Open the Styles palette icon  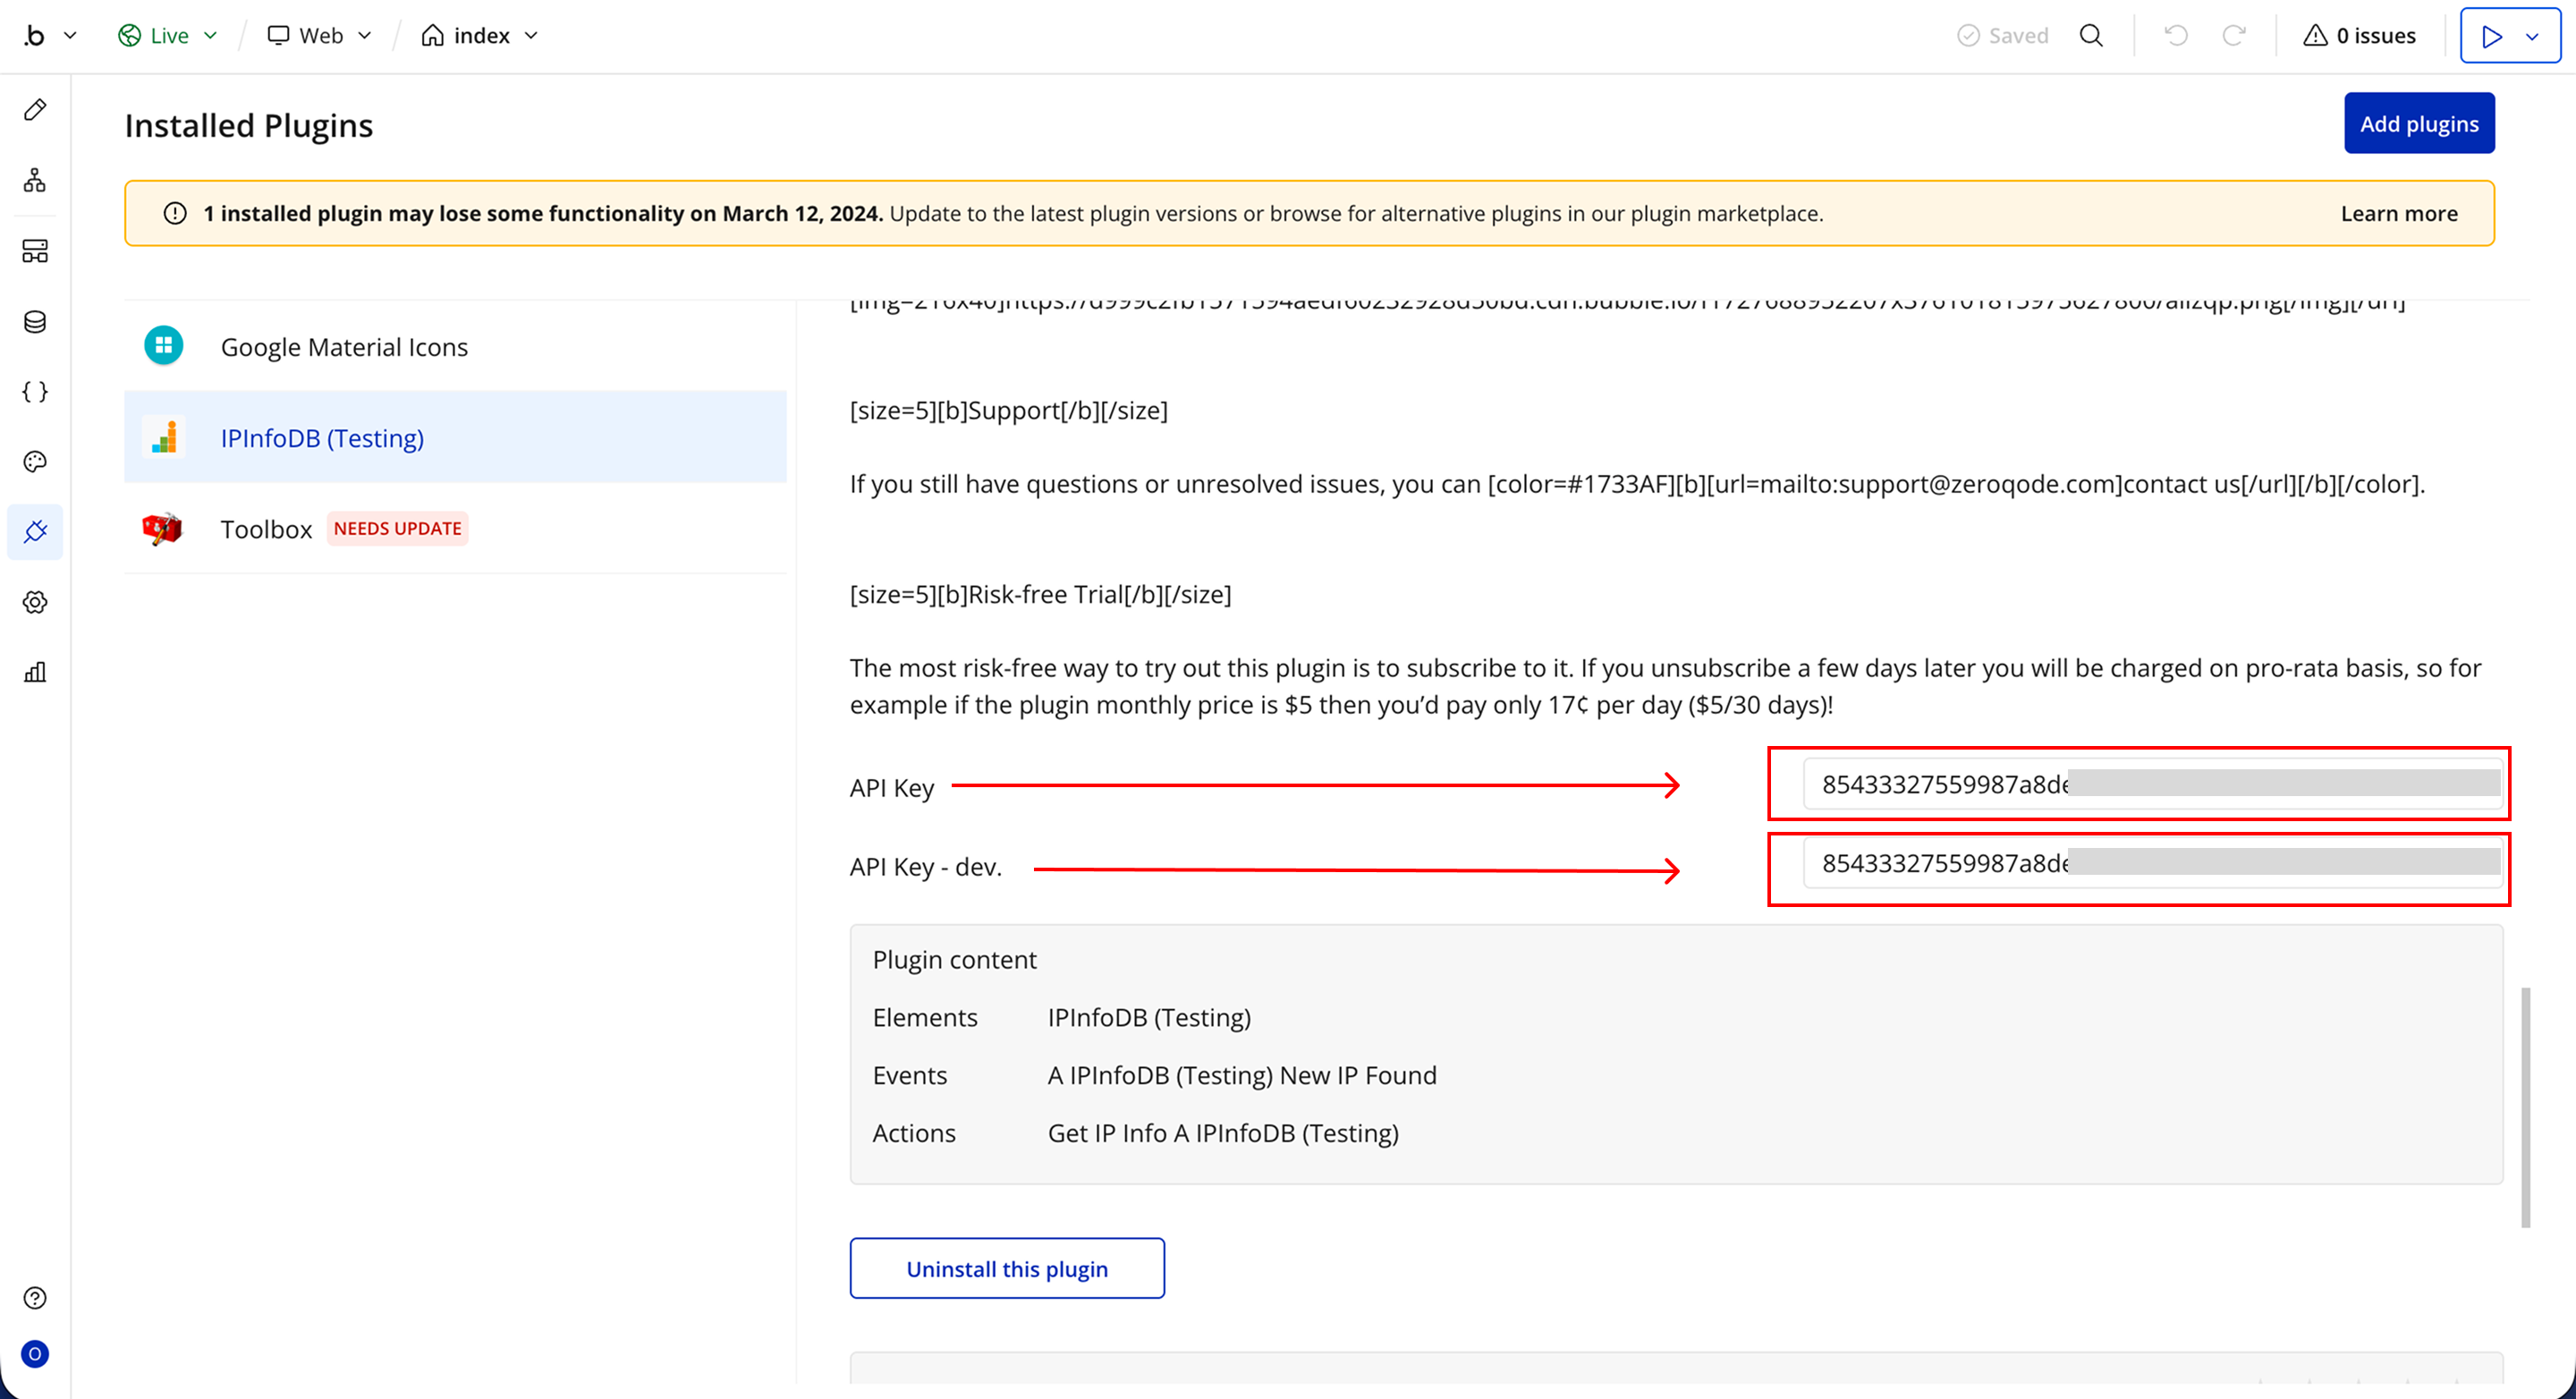(x=35, y=461)
